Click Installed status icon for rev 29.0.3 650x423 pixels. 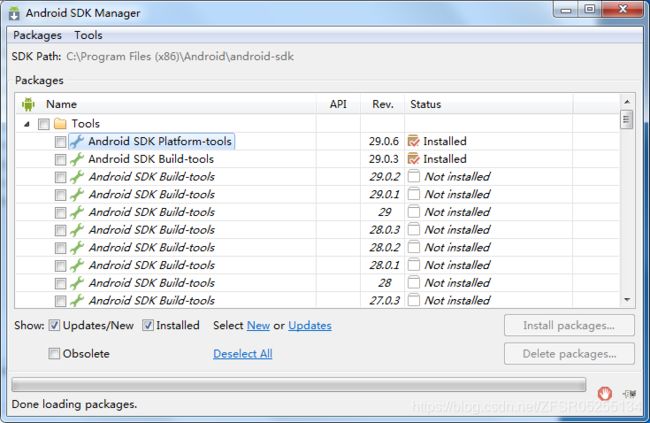coord(413,159)
